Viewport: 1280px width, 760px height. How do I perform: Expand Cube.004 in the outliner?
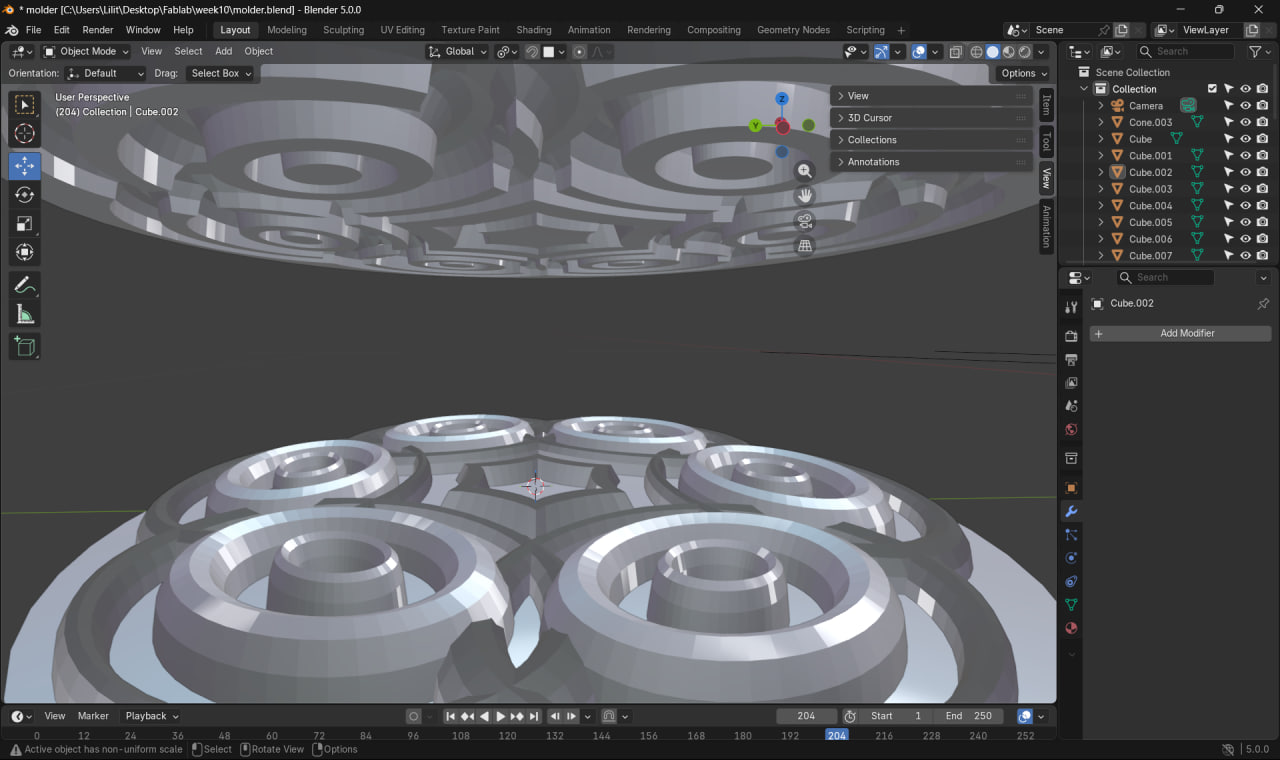coord(1101,206)
